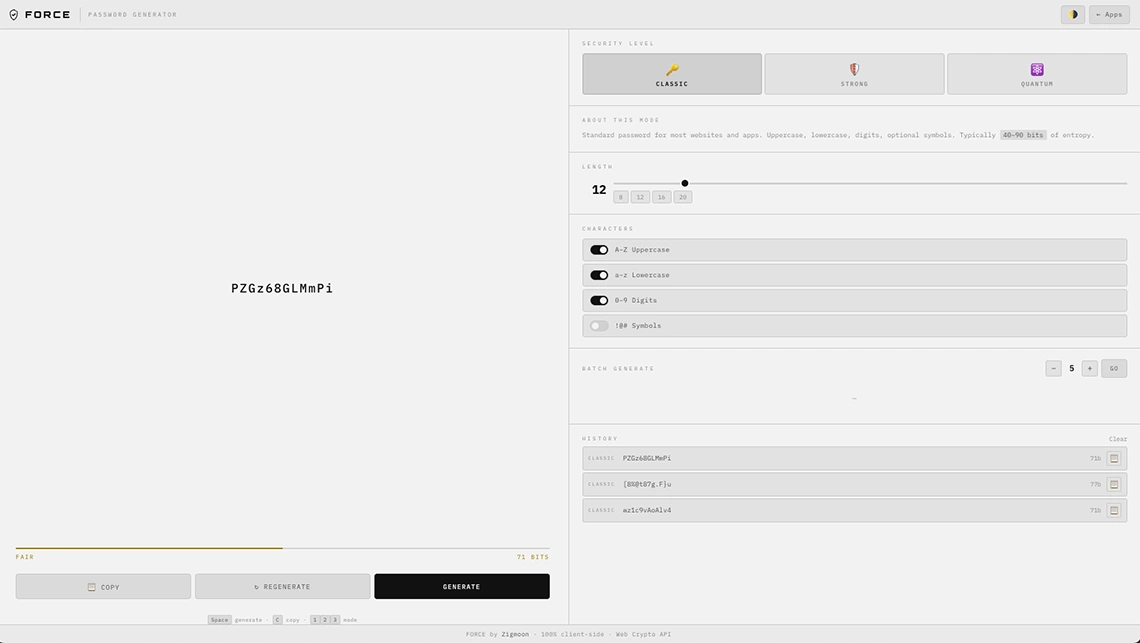The width and height of the screenshot is (1140, 643).
Task: Click the COPY button
Action: (x=103, y=586)
